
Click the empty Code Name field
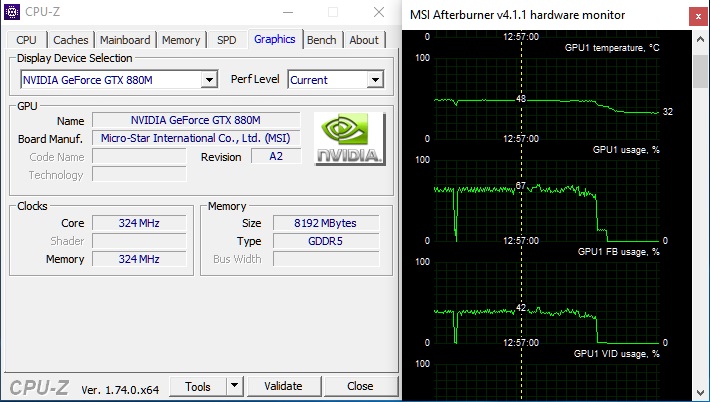(139, 156)
